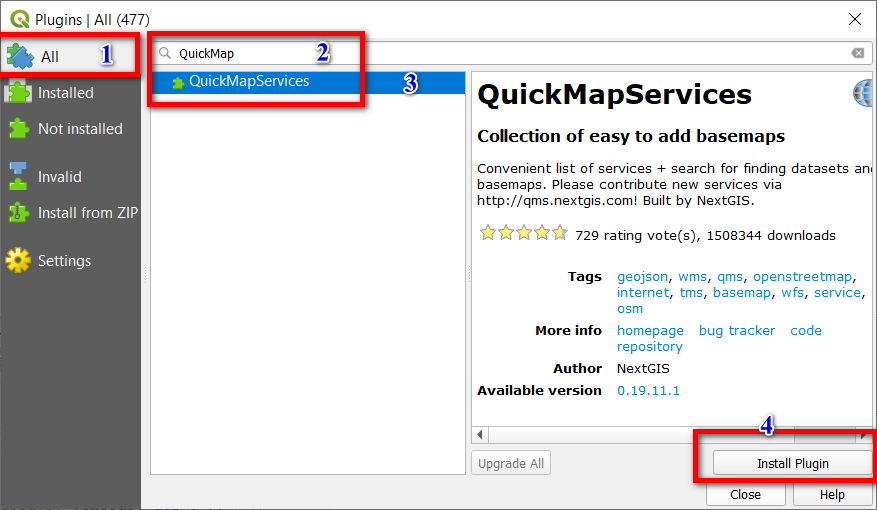Close the window with the X button

pos(855,19)
